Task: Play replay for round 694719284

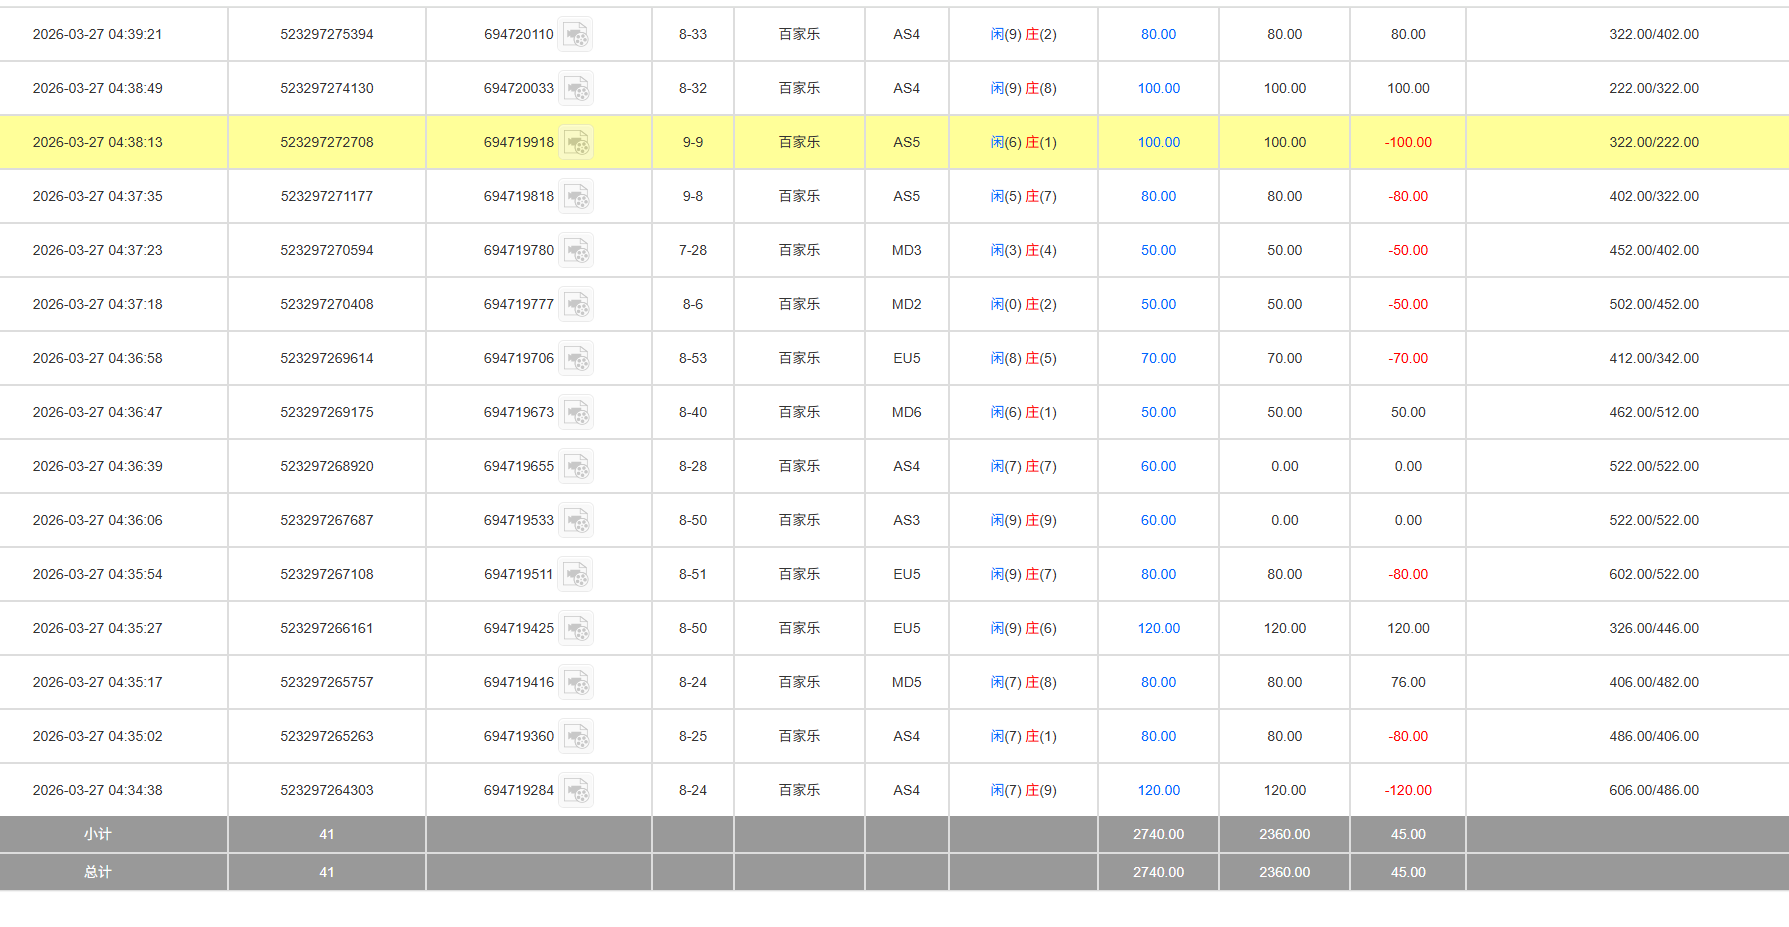Action: point(575,791)
